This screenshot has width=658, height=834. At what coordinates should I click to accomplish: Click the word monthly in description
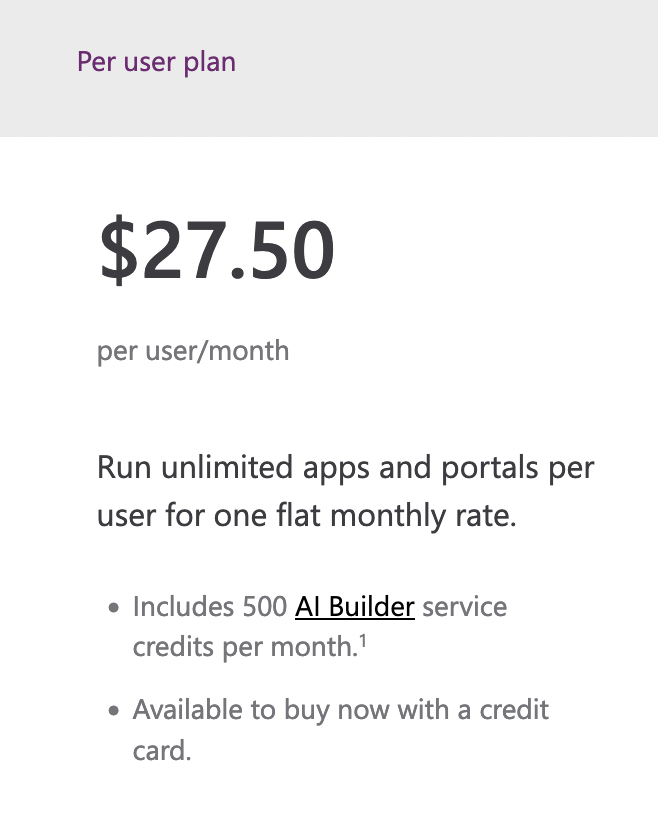point(388,516)
